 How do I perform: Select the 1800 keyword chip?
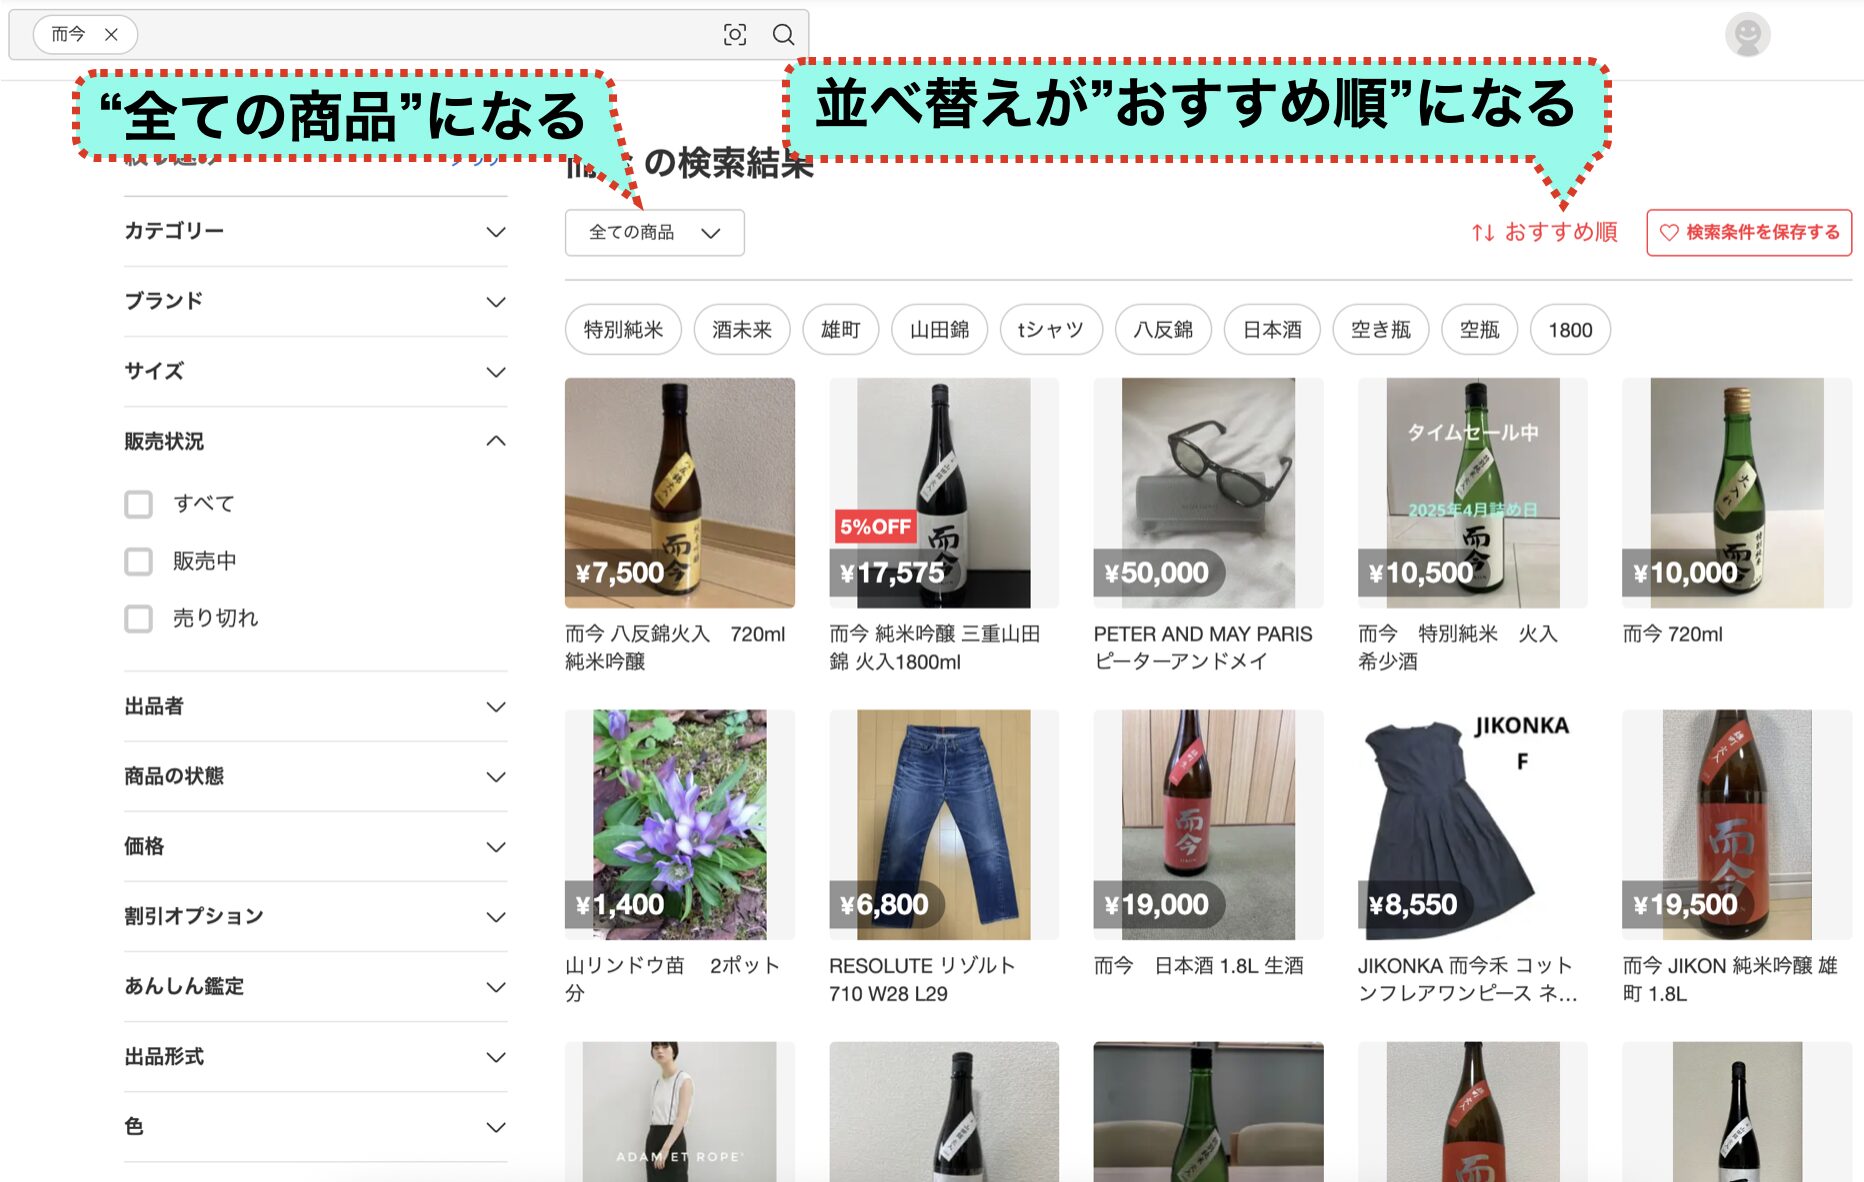click(x=1570, y=330)
